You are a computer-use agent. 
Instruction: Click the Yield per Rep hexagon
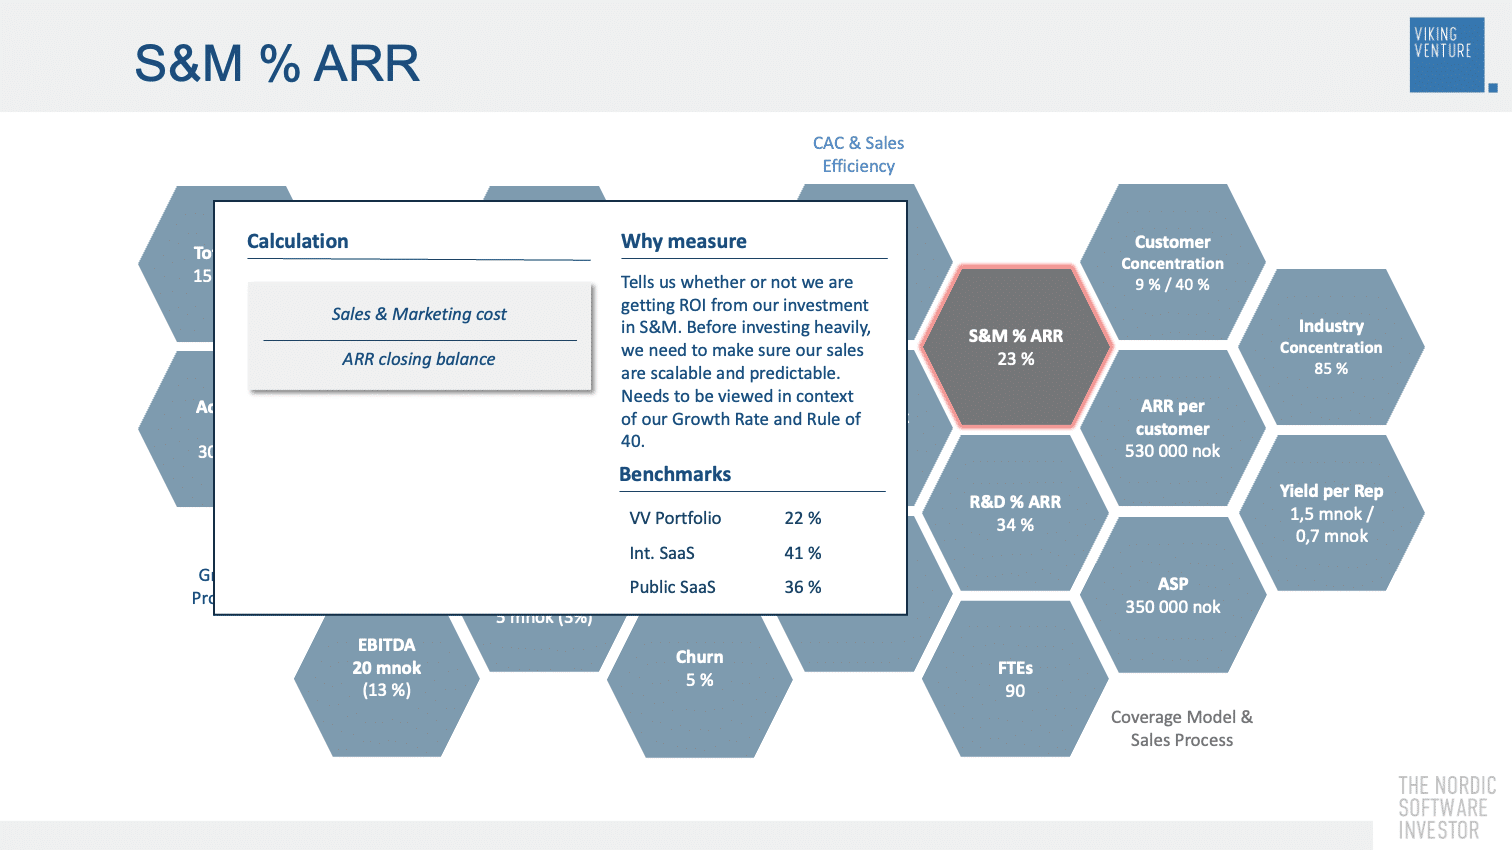(1331, 513)
